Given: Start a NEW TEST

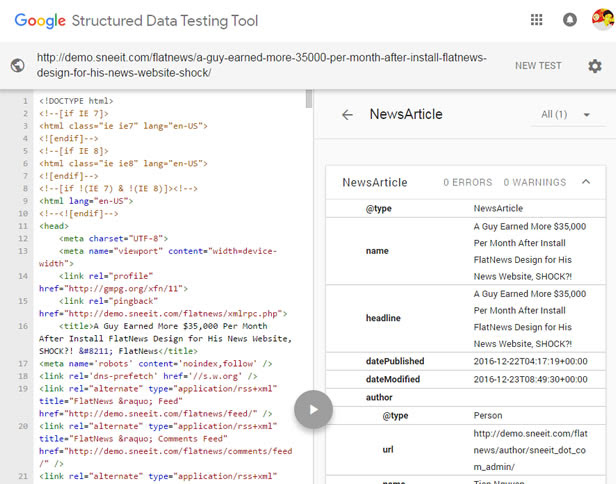Looking at the screenshot, I should coord(538,66).
